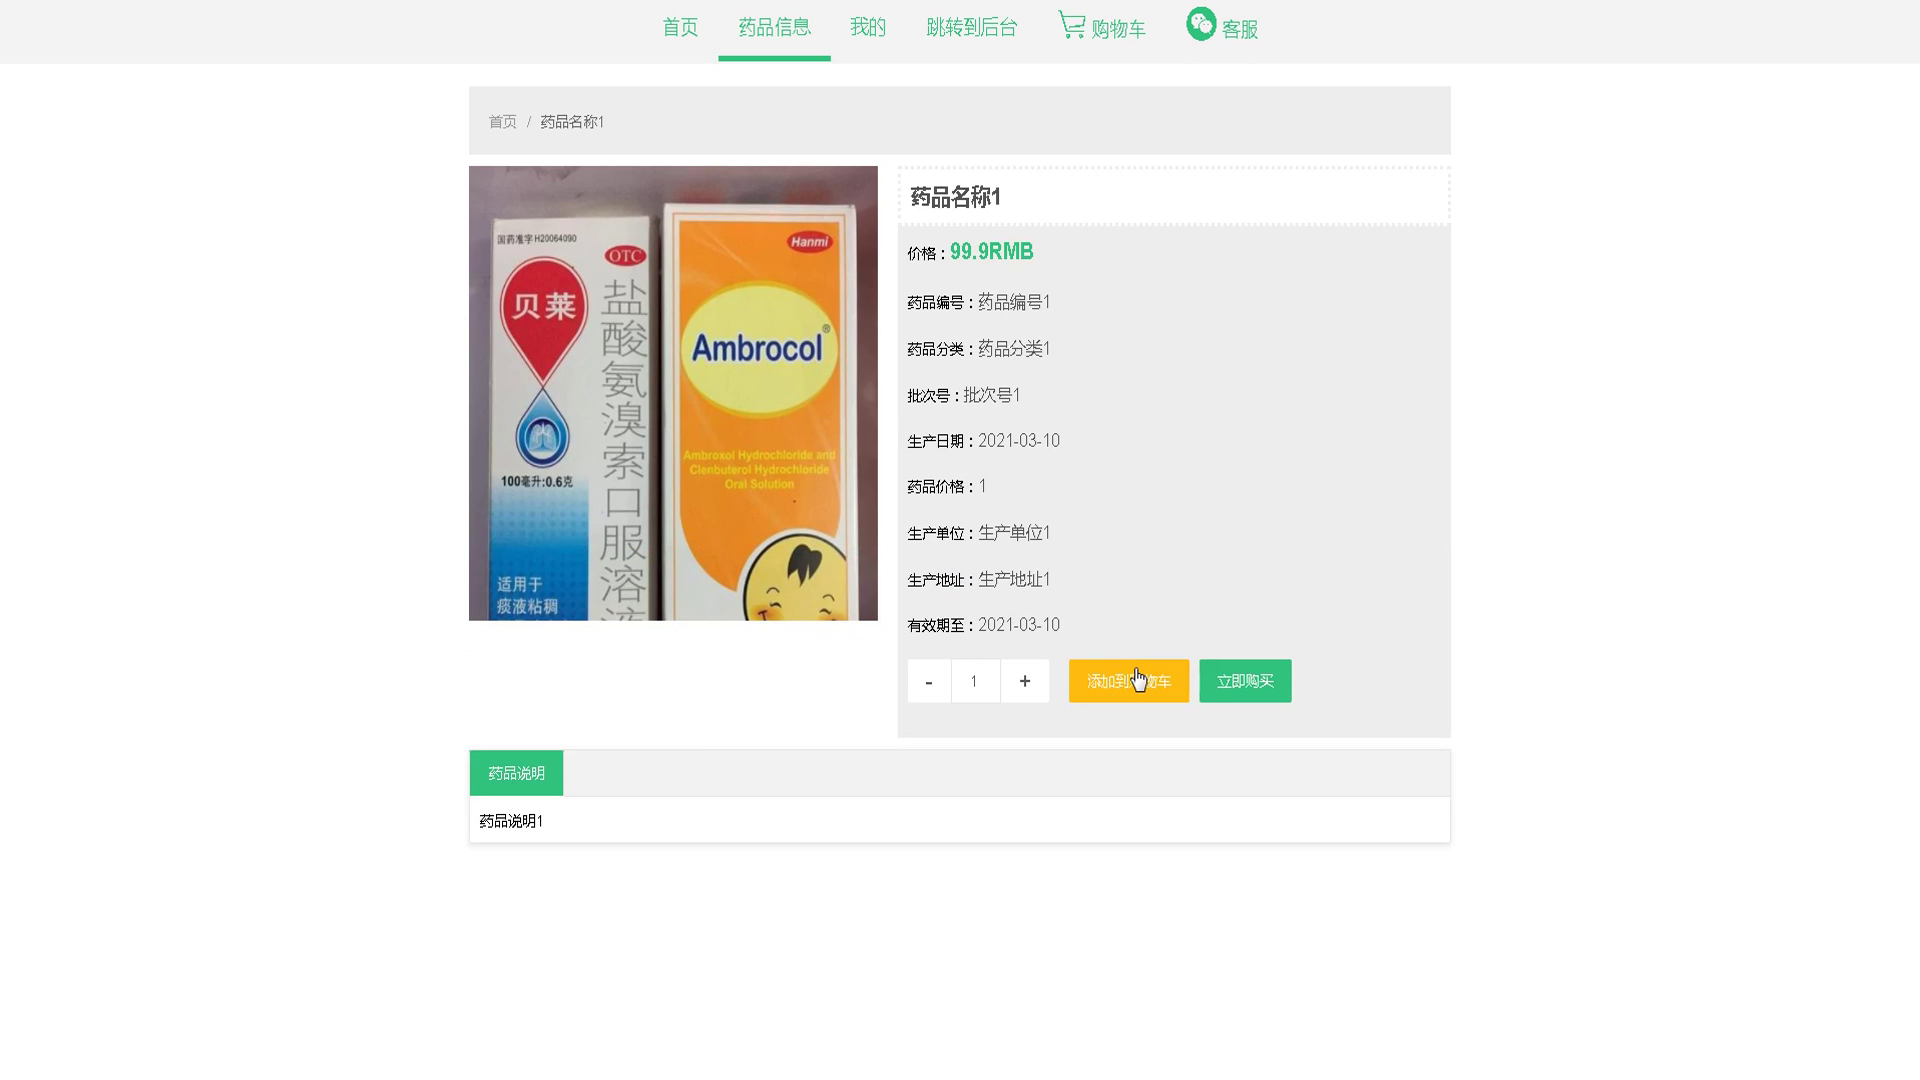
Task: Select the 药品说明 tab
Action: (x=516, y=773)
